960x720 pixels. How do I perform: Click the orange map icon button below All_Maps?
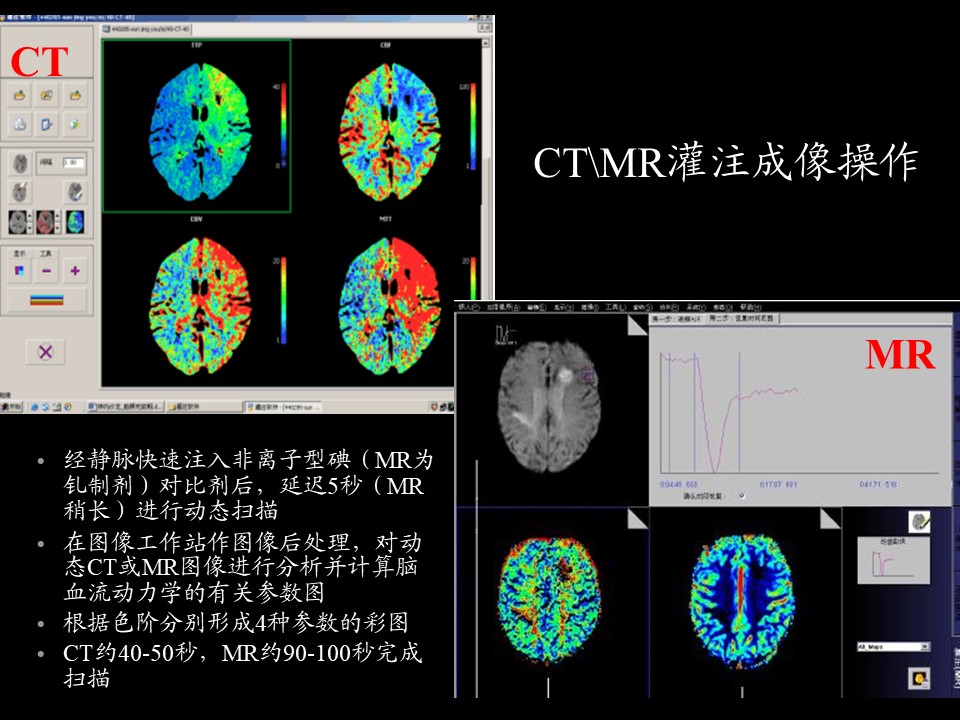(919, 678)
